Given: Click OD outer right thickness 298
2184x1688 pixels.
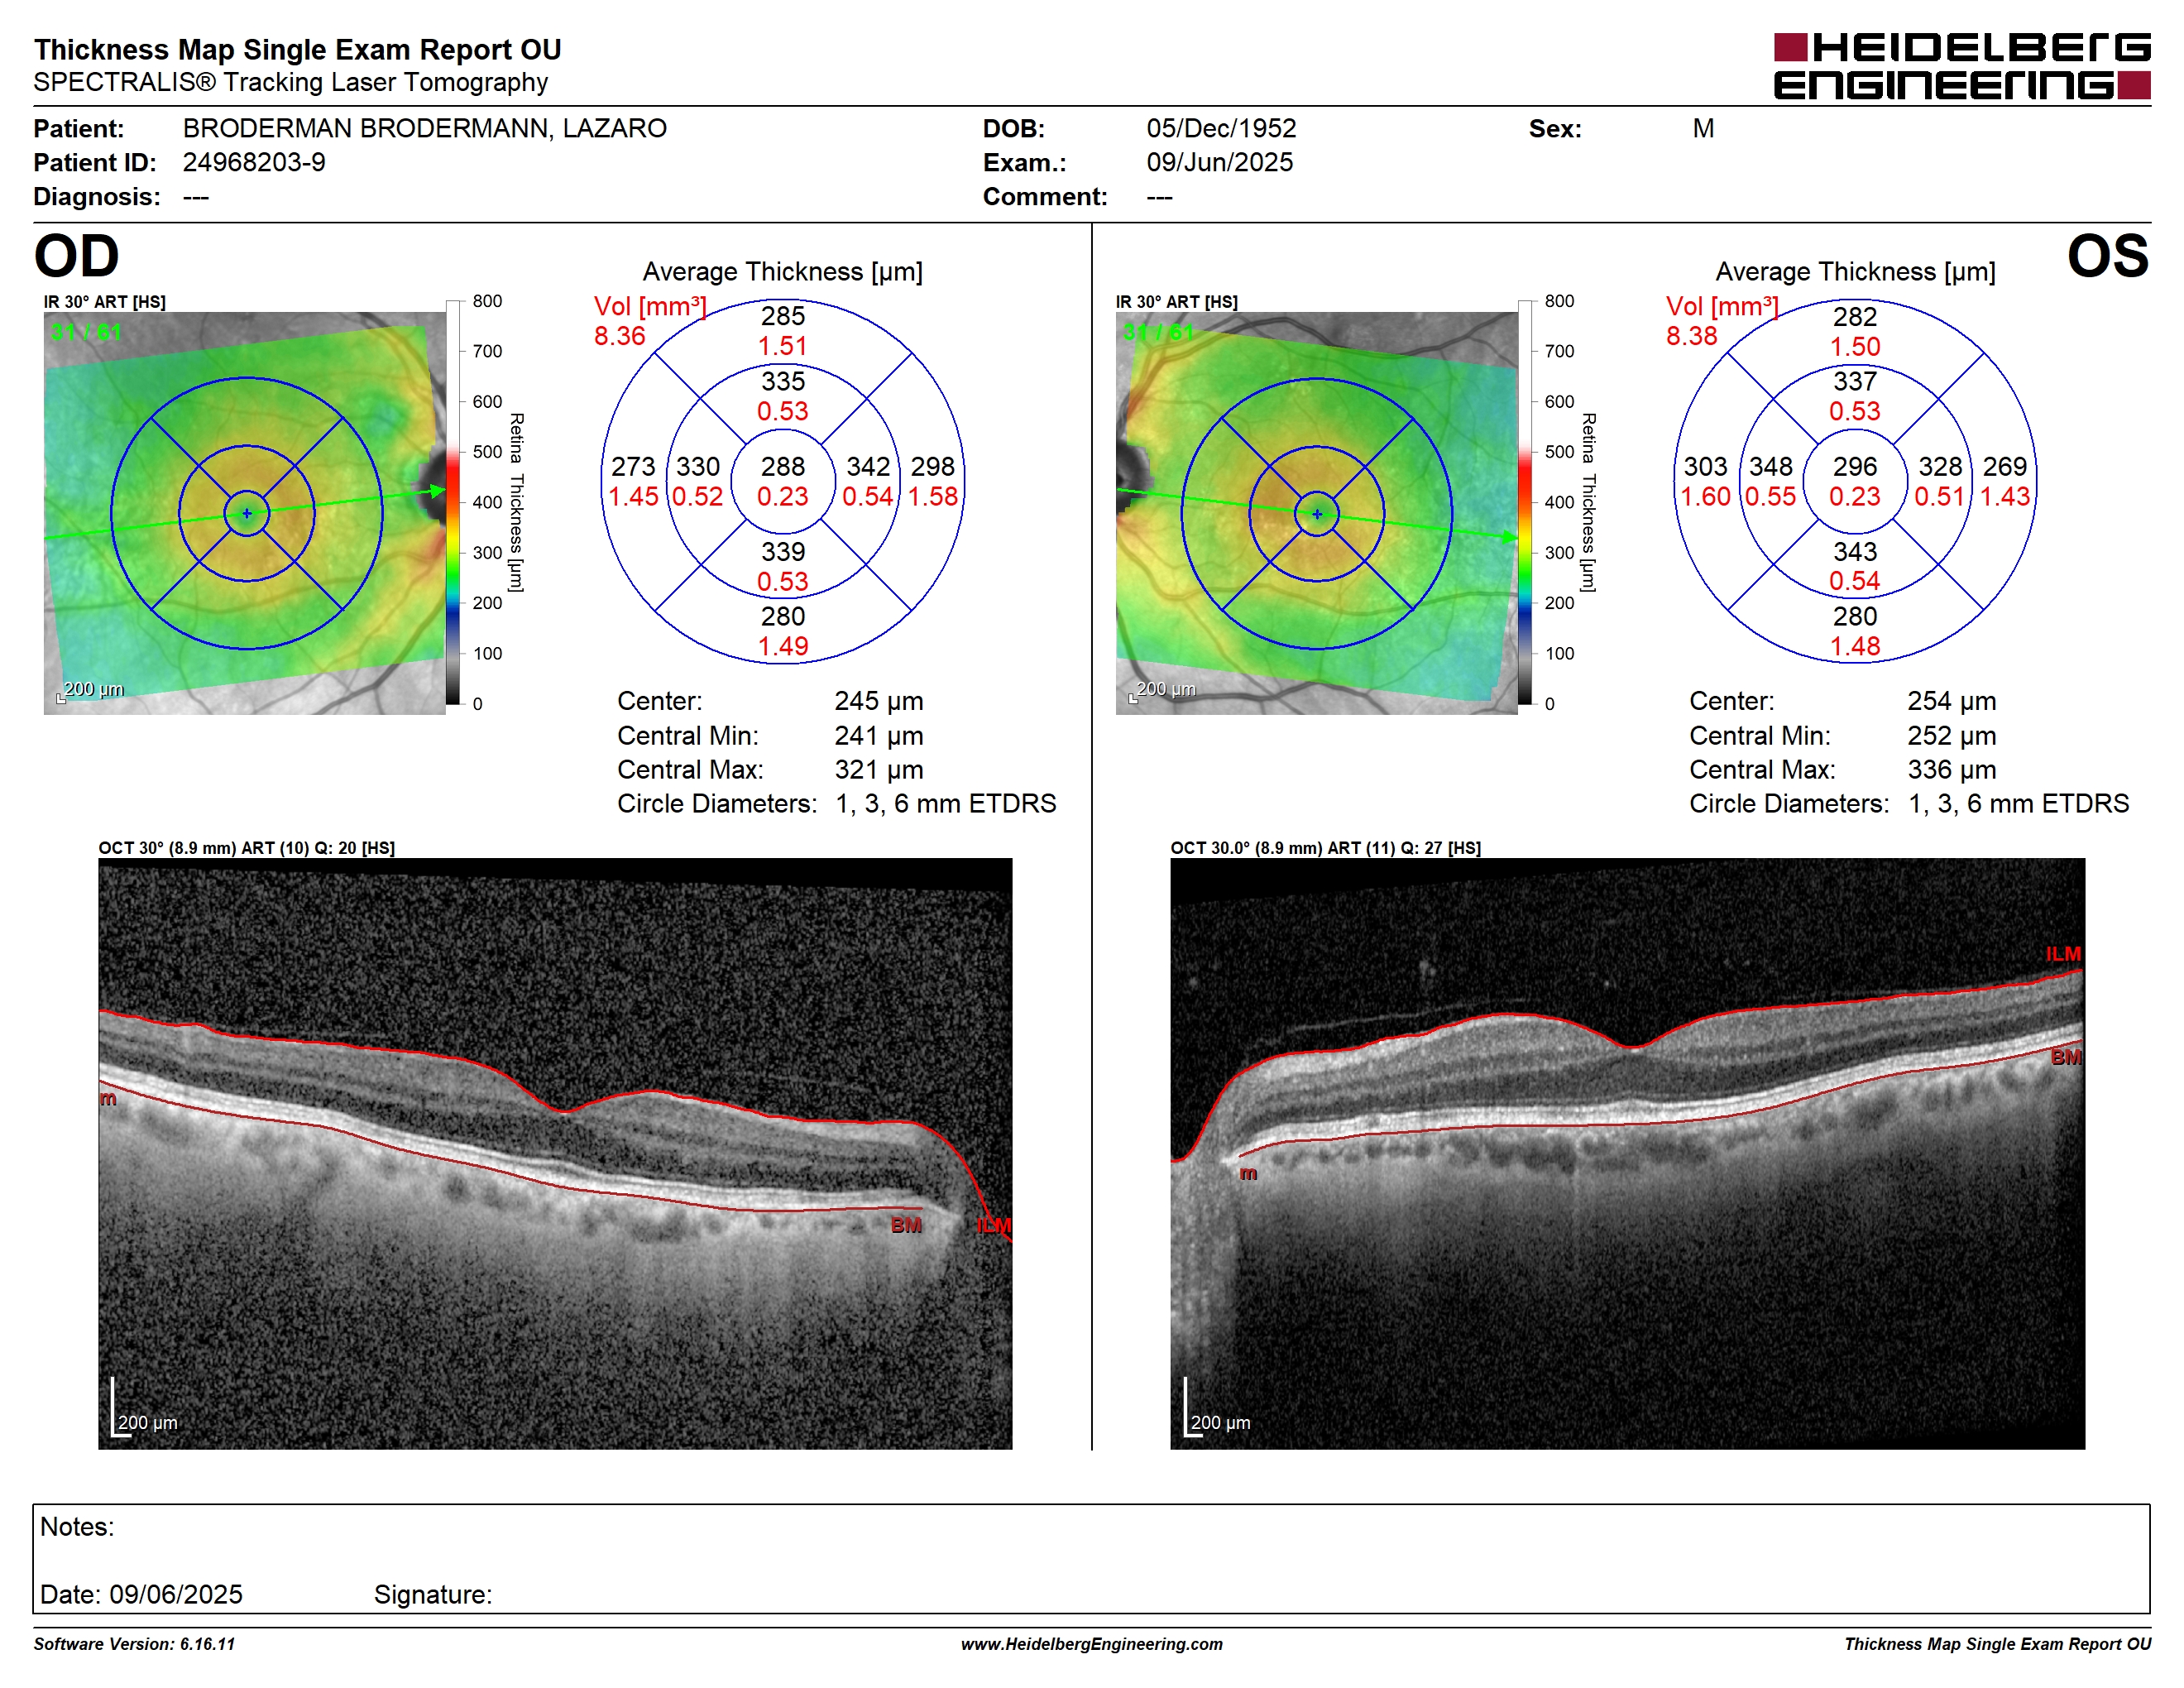Looking at the screenshot, I should [x=933, y=466].
